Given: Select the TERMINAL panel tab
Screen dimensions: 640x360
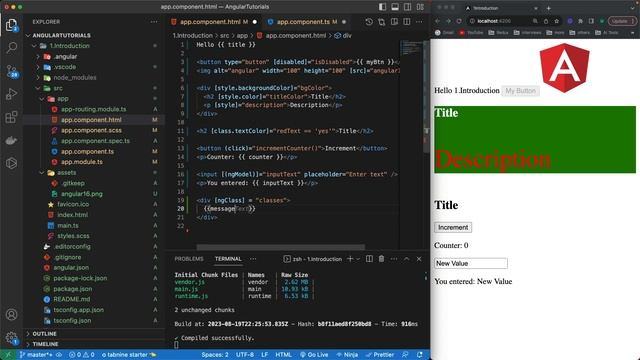Looking at the screenshot, I should 228,259.
